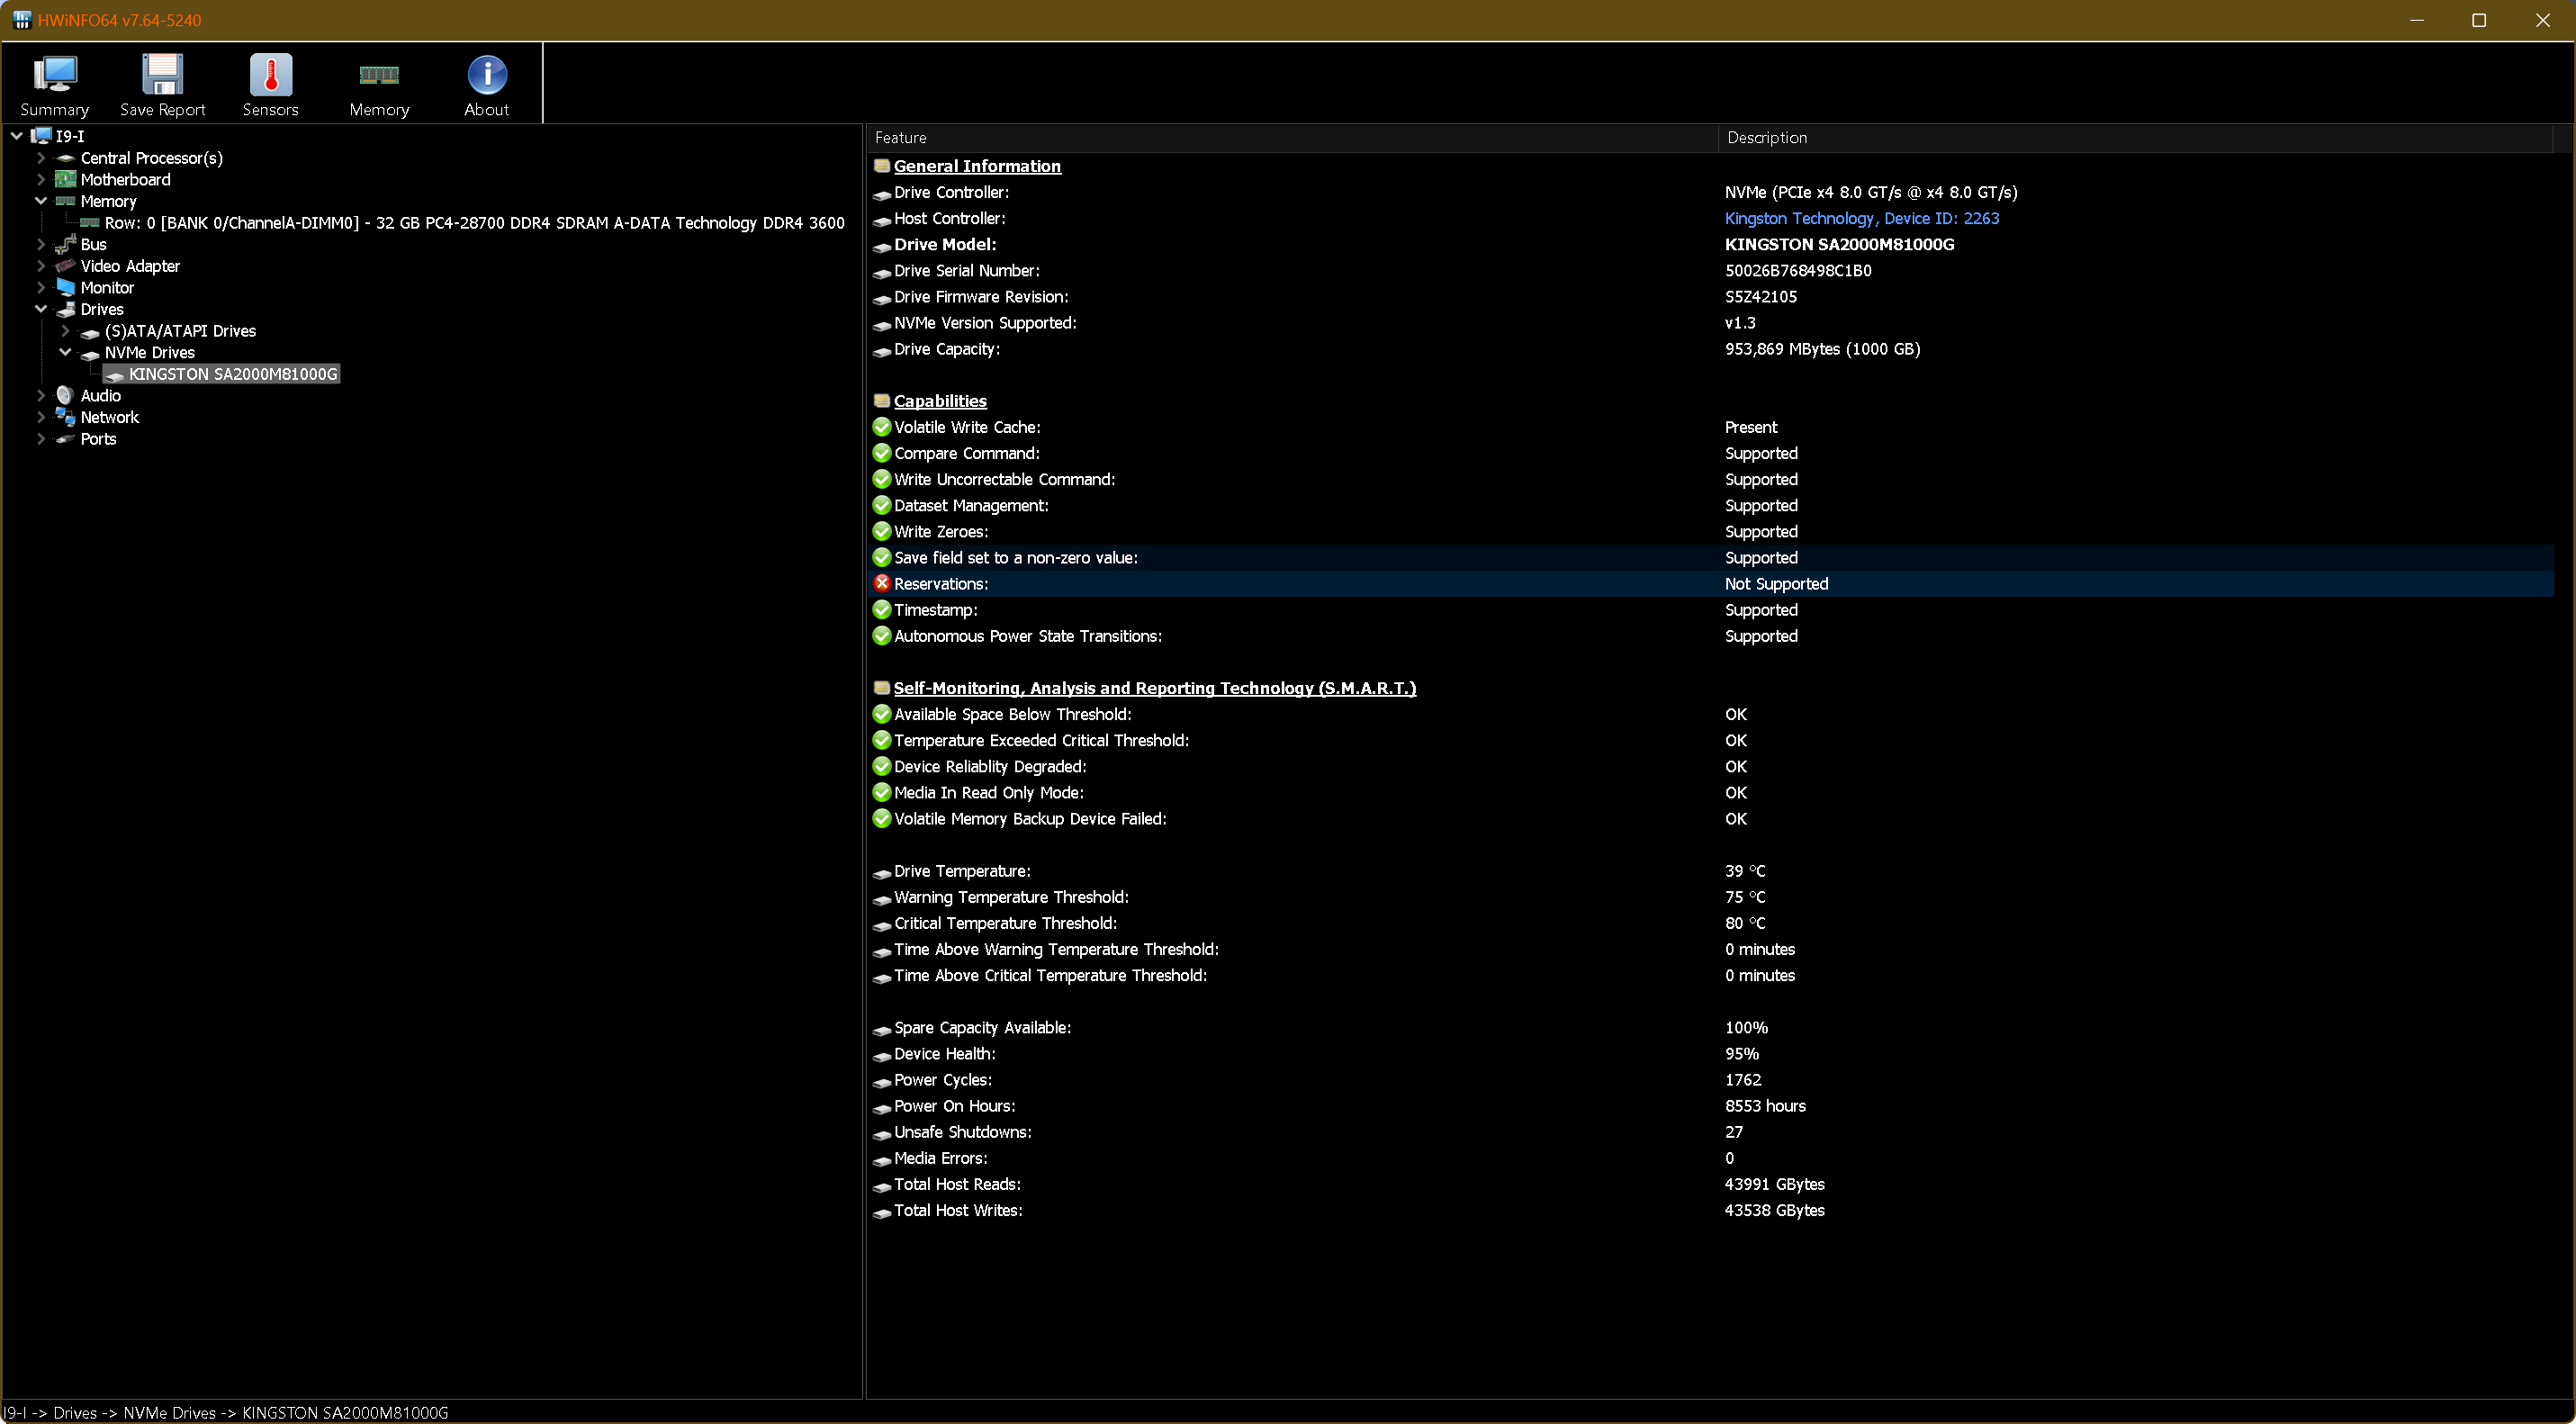Screen dimensions: 2576x1424
Task: Expand the (S)ATA/ATAPI Drives node
Action: pyautogui.click(x=65, y=331)
